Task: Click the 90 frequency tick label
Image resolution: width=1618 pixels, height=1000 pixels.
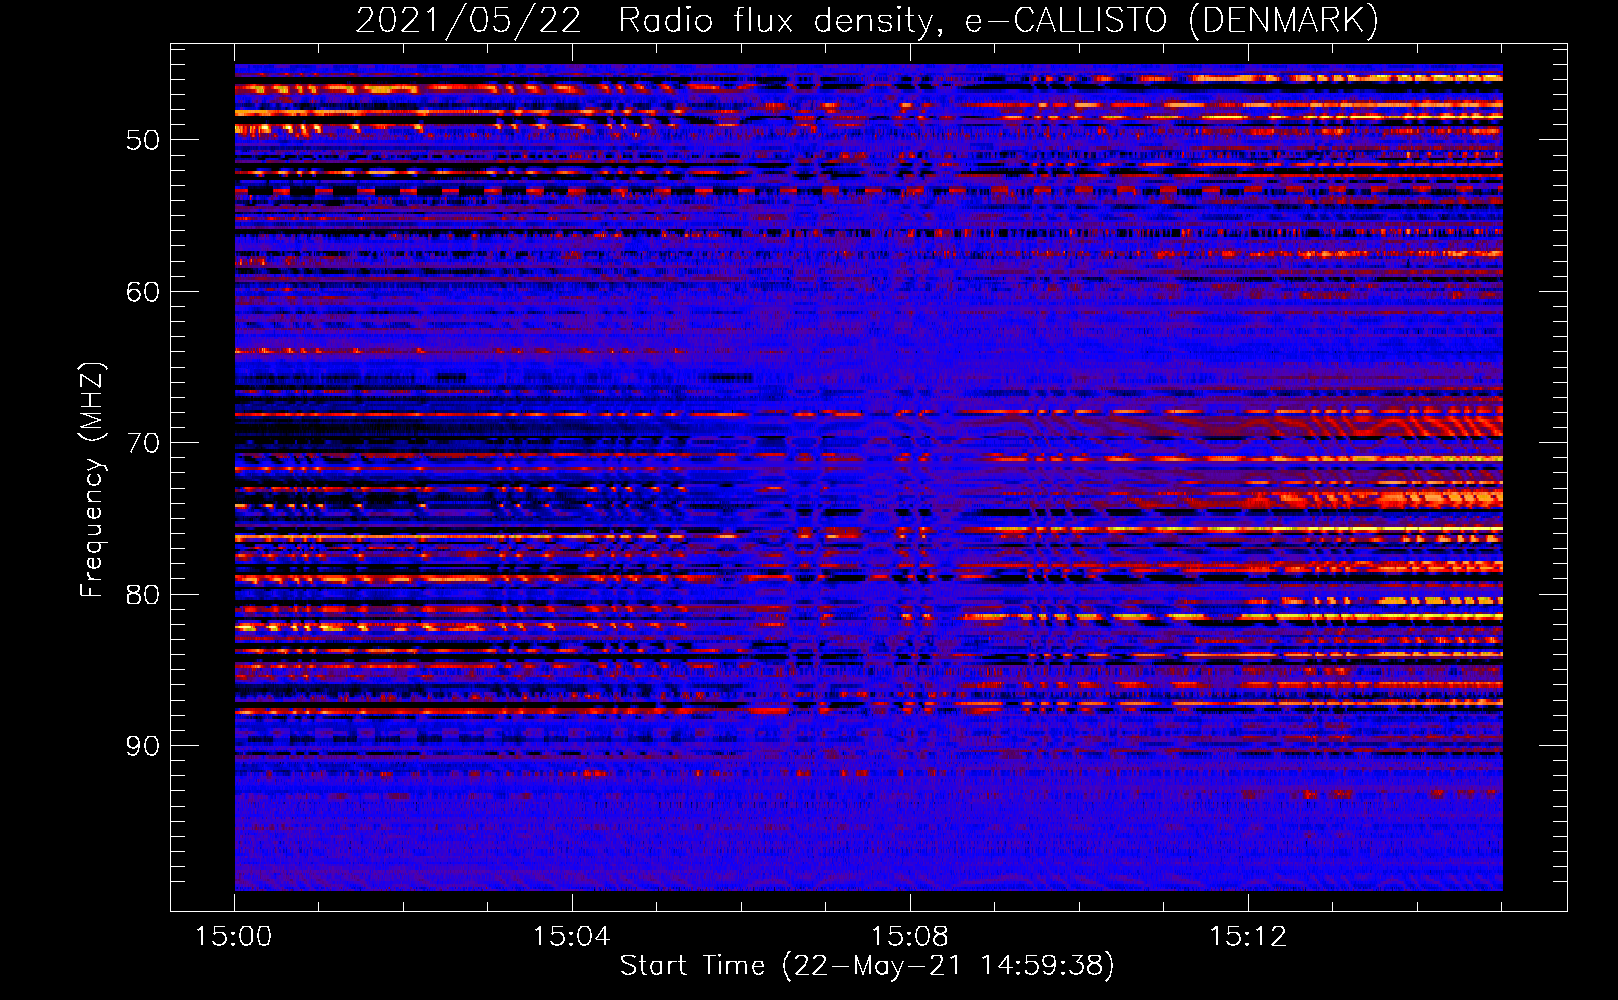Action: pos(143,746)
